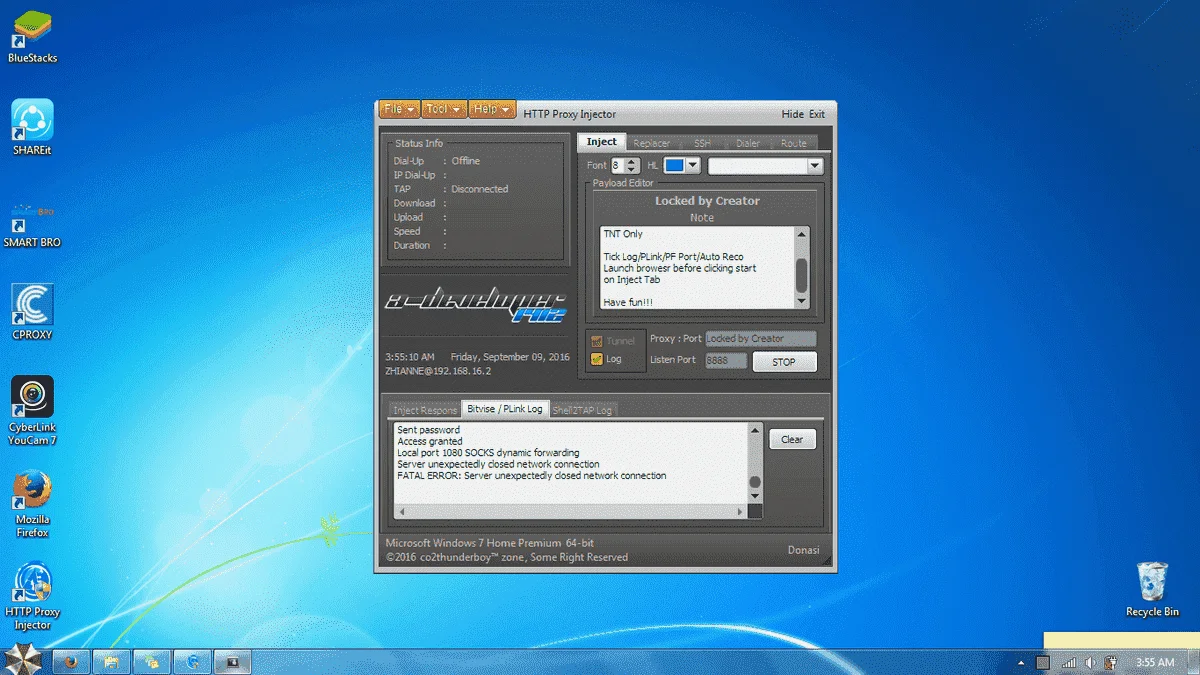Switch to the Route tab
The image size is (1200, 675).
pos(794,143)
